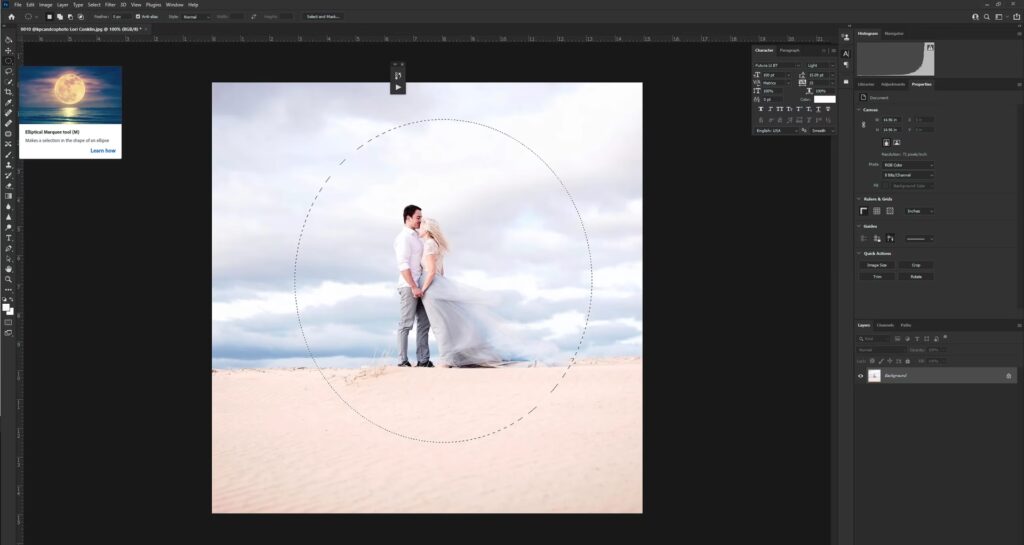Select the Crop tool
Screen dimensions: 1024x545
tap(9, 92)
